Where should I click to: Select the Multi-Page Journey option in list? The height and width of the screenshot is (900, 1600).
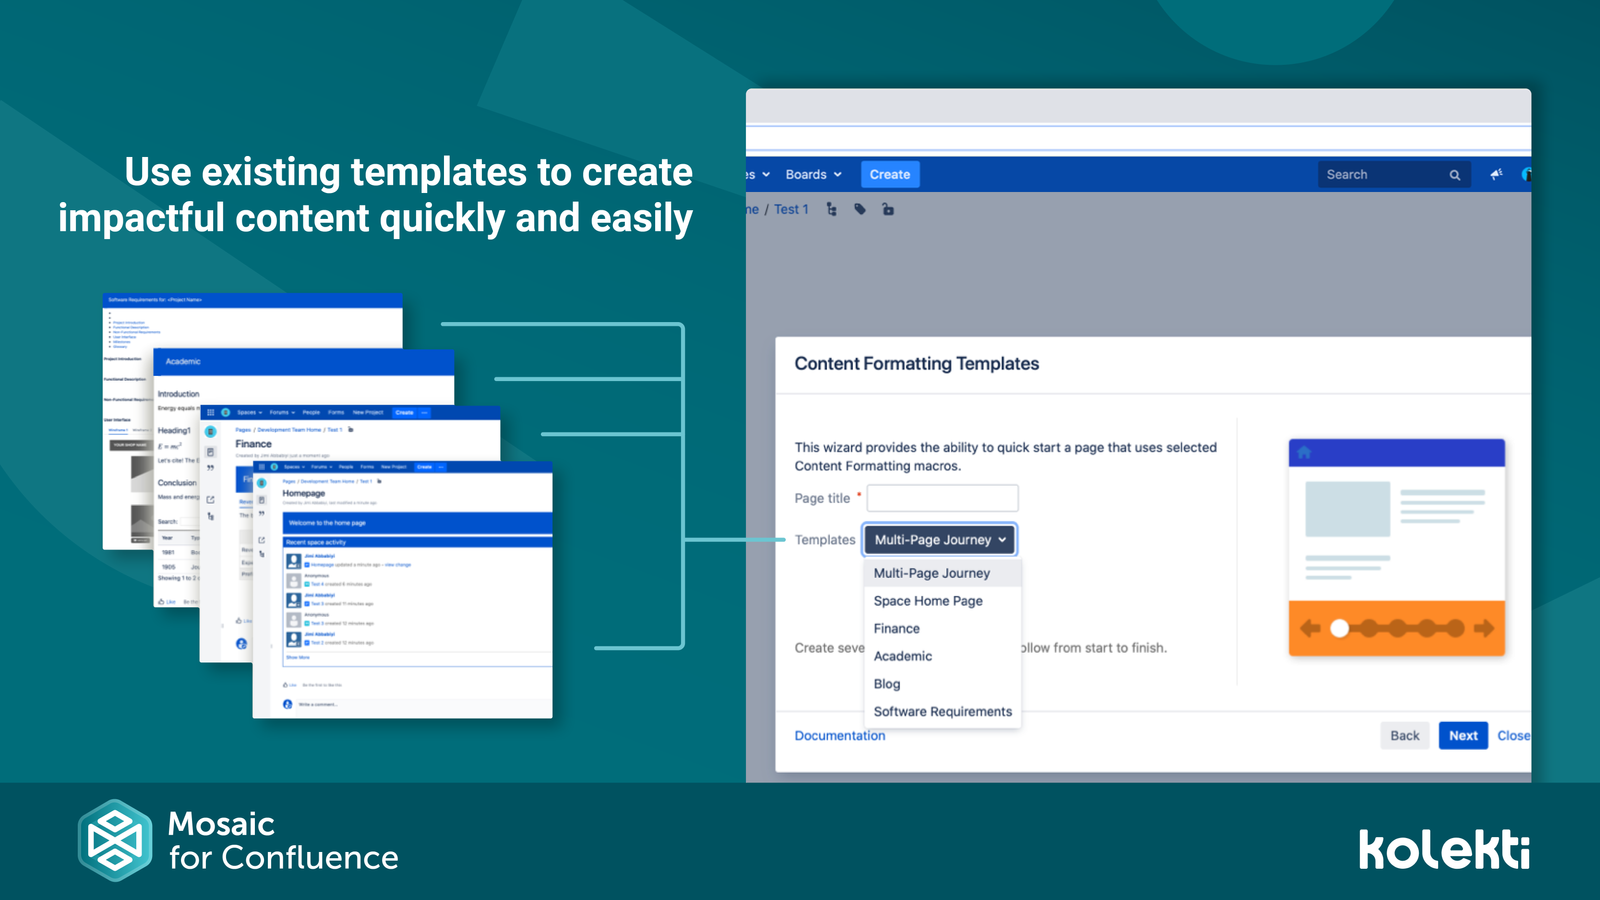pyautogui.click(x=942, y=573)
